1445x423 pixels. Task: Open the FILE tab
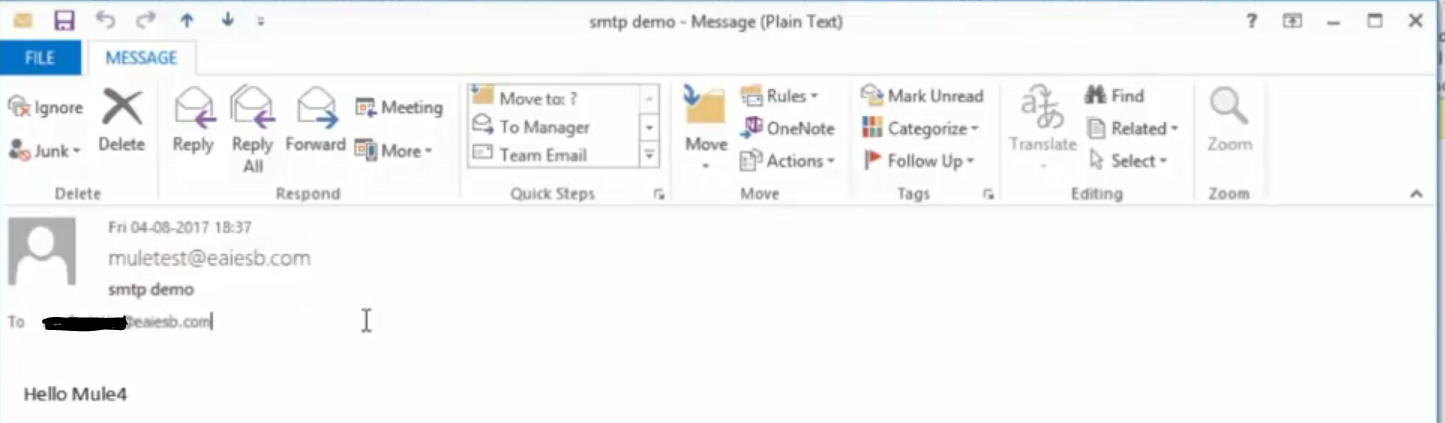pyautogui.click(x=40, y=58)
